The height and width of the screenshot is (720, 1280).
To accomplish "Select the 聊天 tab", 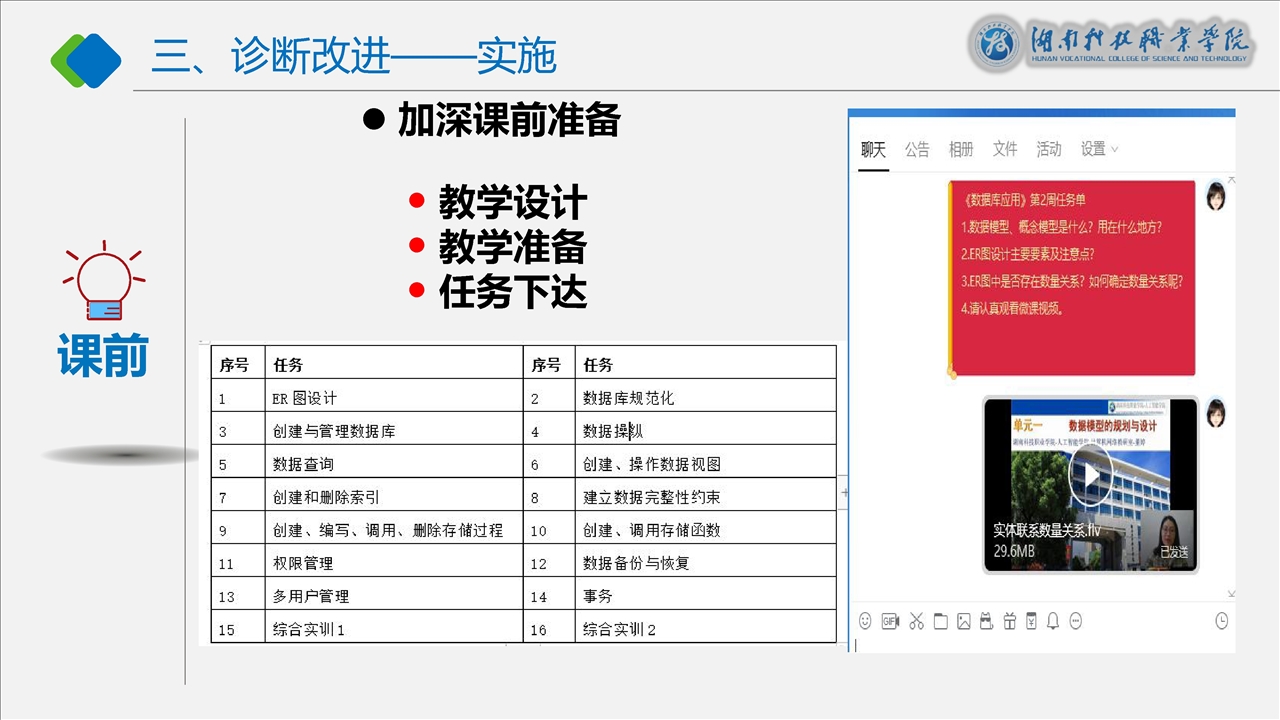I will tap(873, 149).
